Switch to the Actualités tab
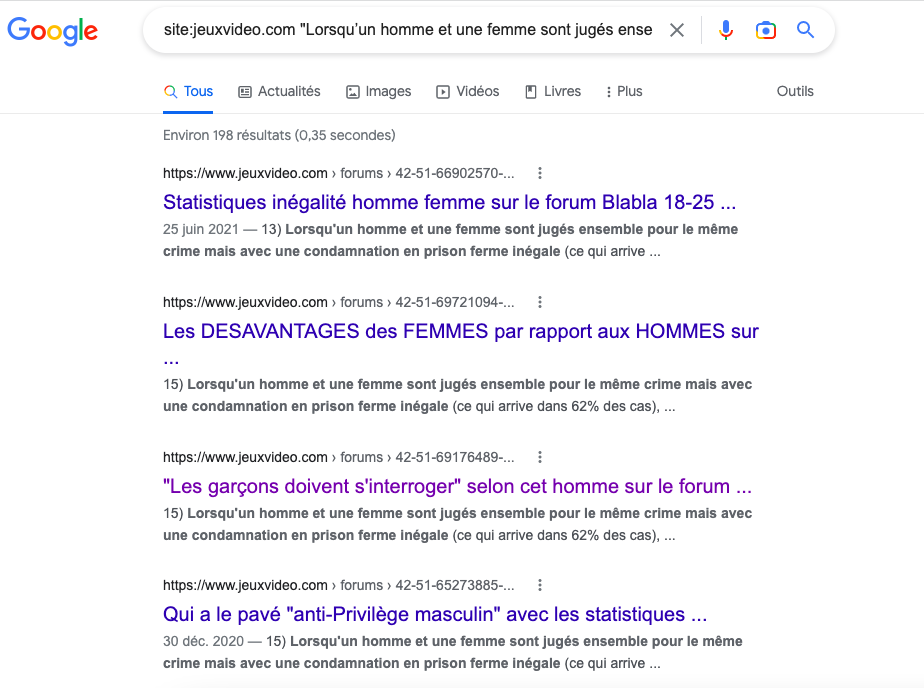The width and height of the screenshot is (924, 688). click(279, 91)
